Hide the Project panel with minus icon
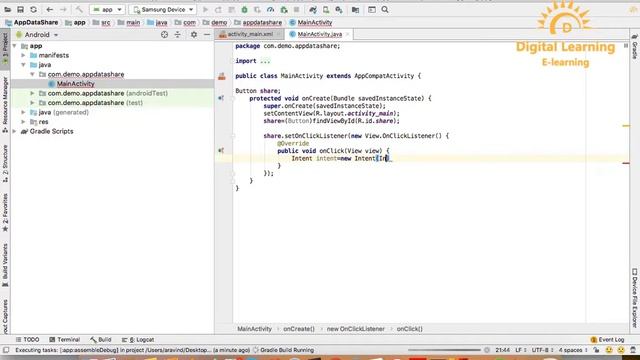Viewport: 640px width, 360px height. pos(207,35)
